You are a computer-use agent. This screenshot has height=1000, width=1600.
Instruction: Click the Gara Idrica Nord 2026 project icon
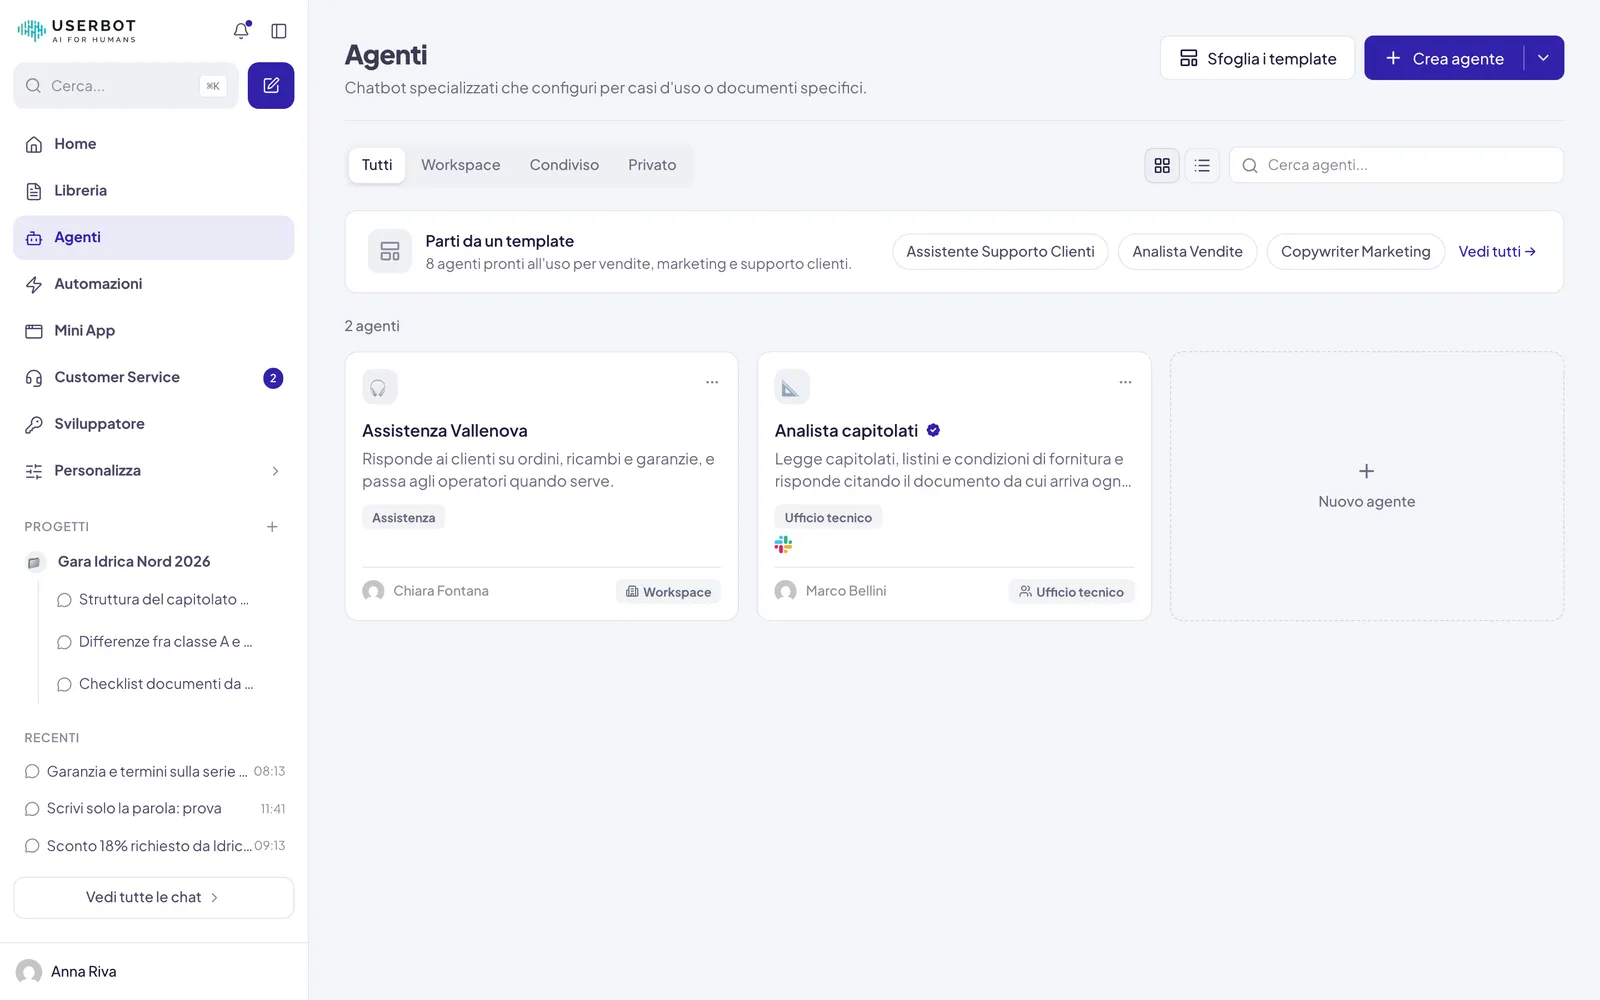pyautogui.click(x=34, y=562)
